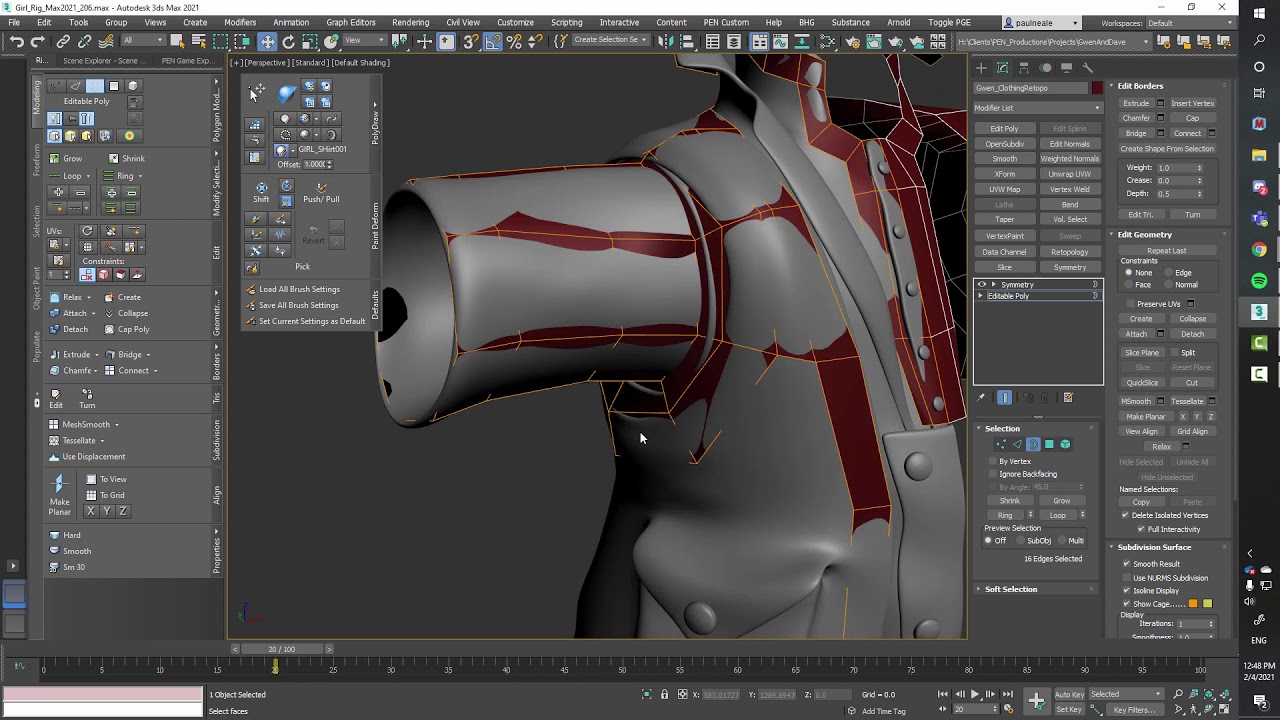The height and width of the screenshot is (720, 1280).
Task: Click the object name field Gwen_ClothingRetopo
Action: pos(1031,88)
